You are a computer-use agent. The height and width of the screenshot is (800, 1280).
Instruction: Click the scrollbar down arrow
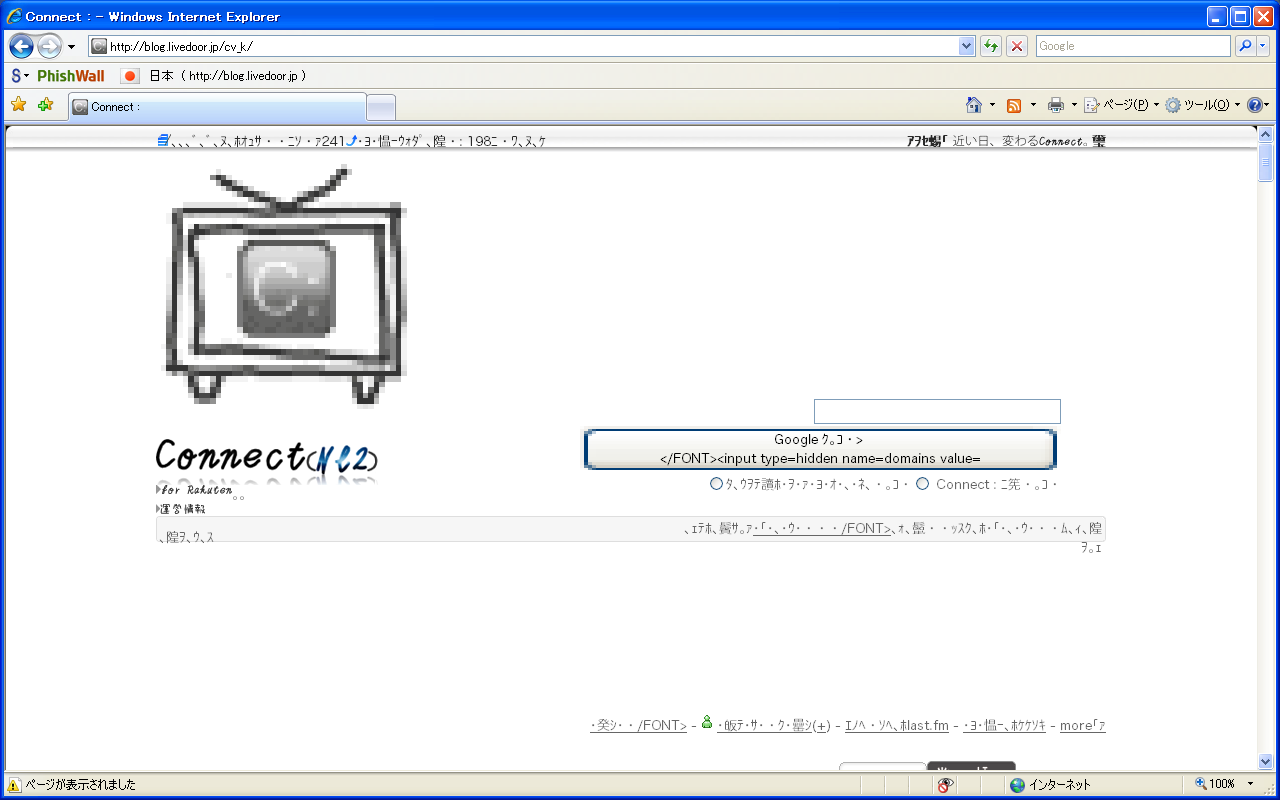pyautogui.click(x=1265, y=761)
